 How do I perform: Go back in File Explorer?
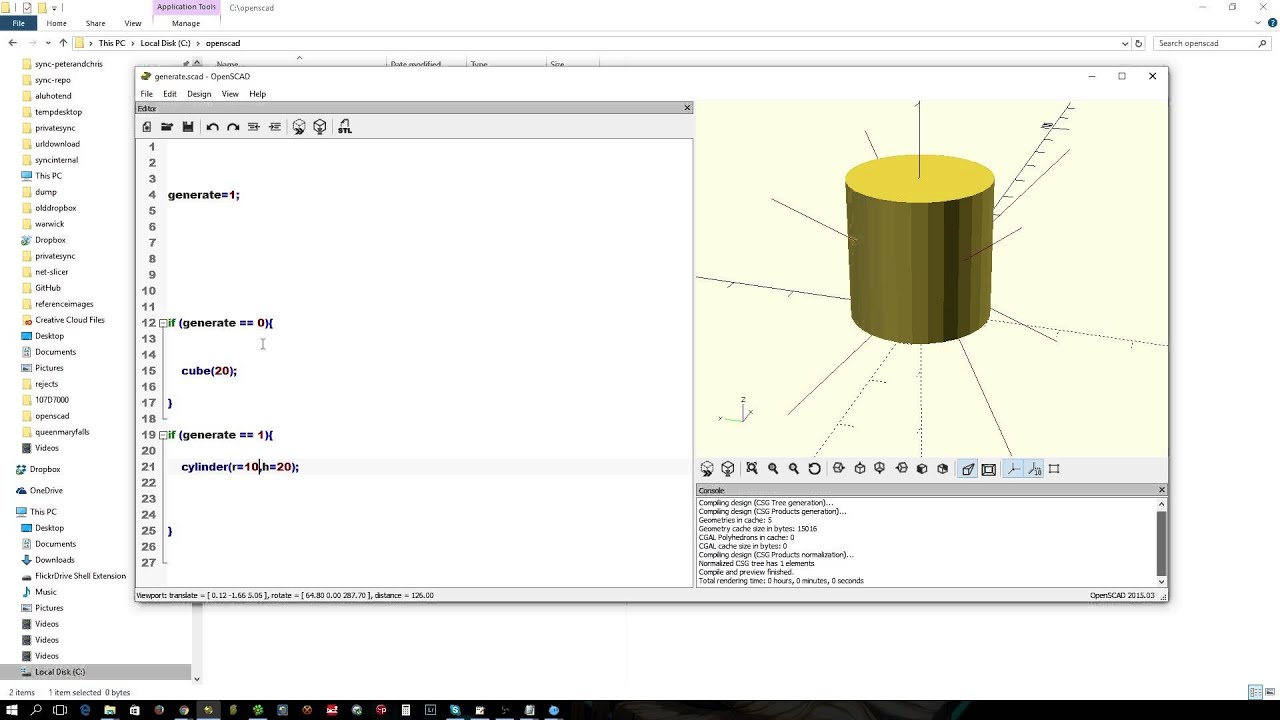pos(12,43)
